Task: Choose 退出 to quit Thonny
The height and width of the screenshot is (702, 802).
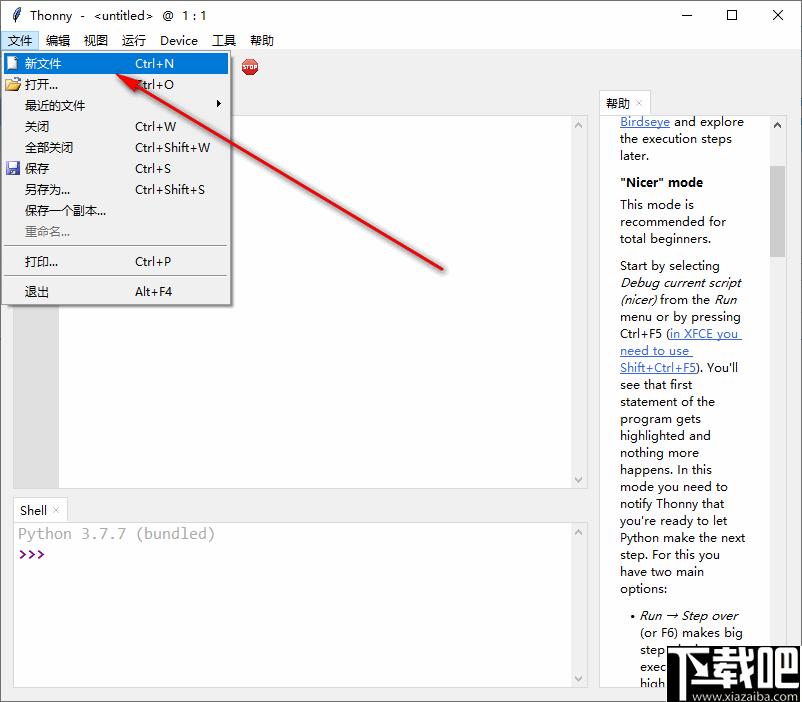Action: pos(116,292)
